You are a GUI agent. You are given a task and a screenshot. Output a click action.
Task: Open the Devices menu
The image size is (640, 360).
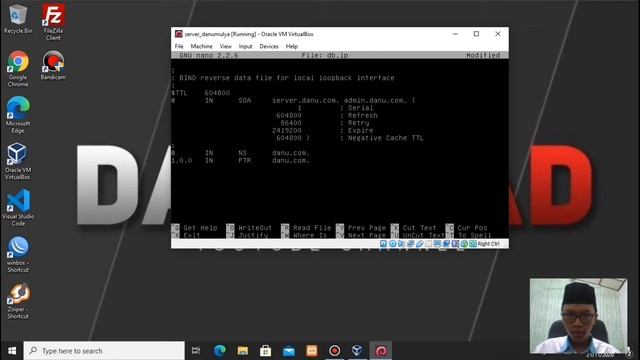point(269,46)
